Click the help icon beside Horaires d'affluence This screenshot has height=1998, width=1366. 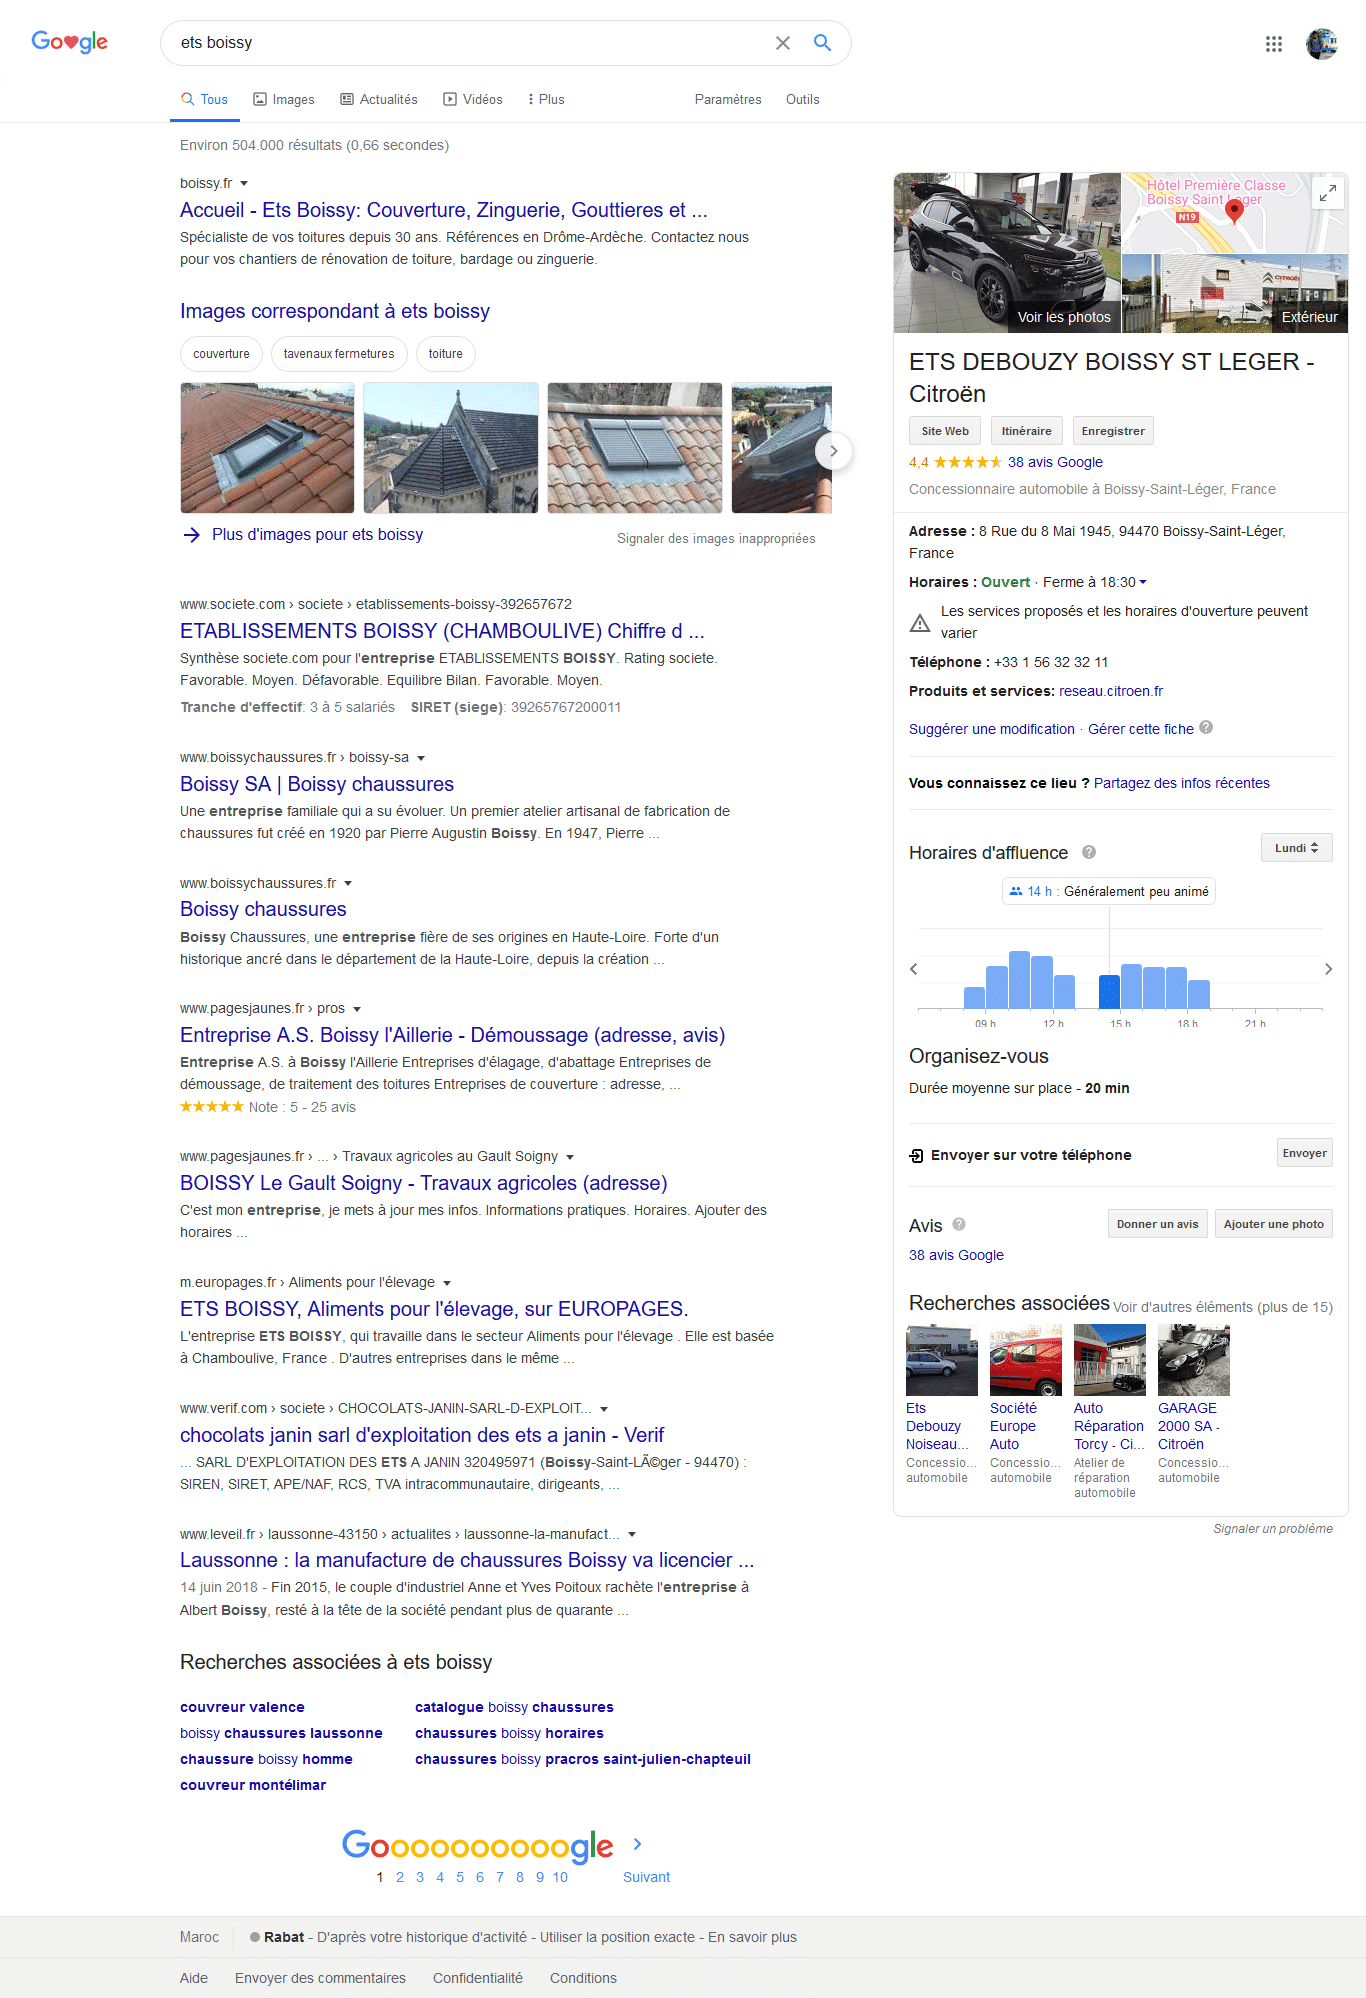[1089, 852]
